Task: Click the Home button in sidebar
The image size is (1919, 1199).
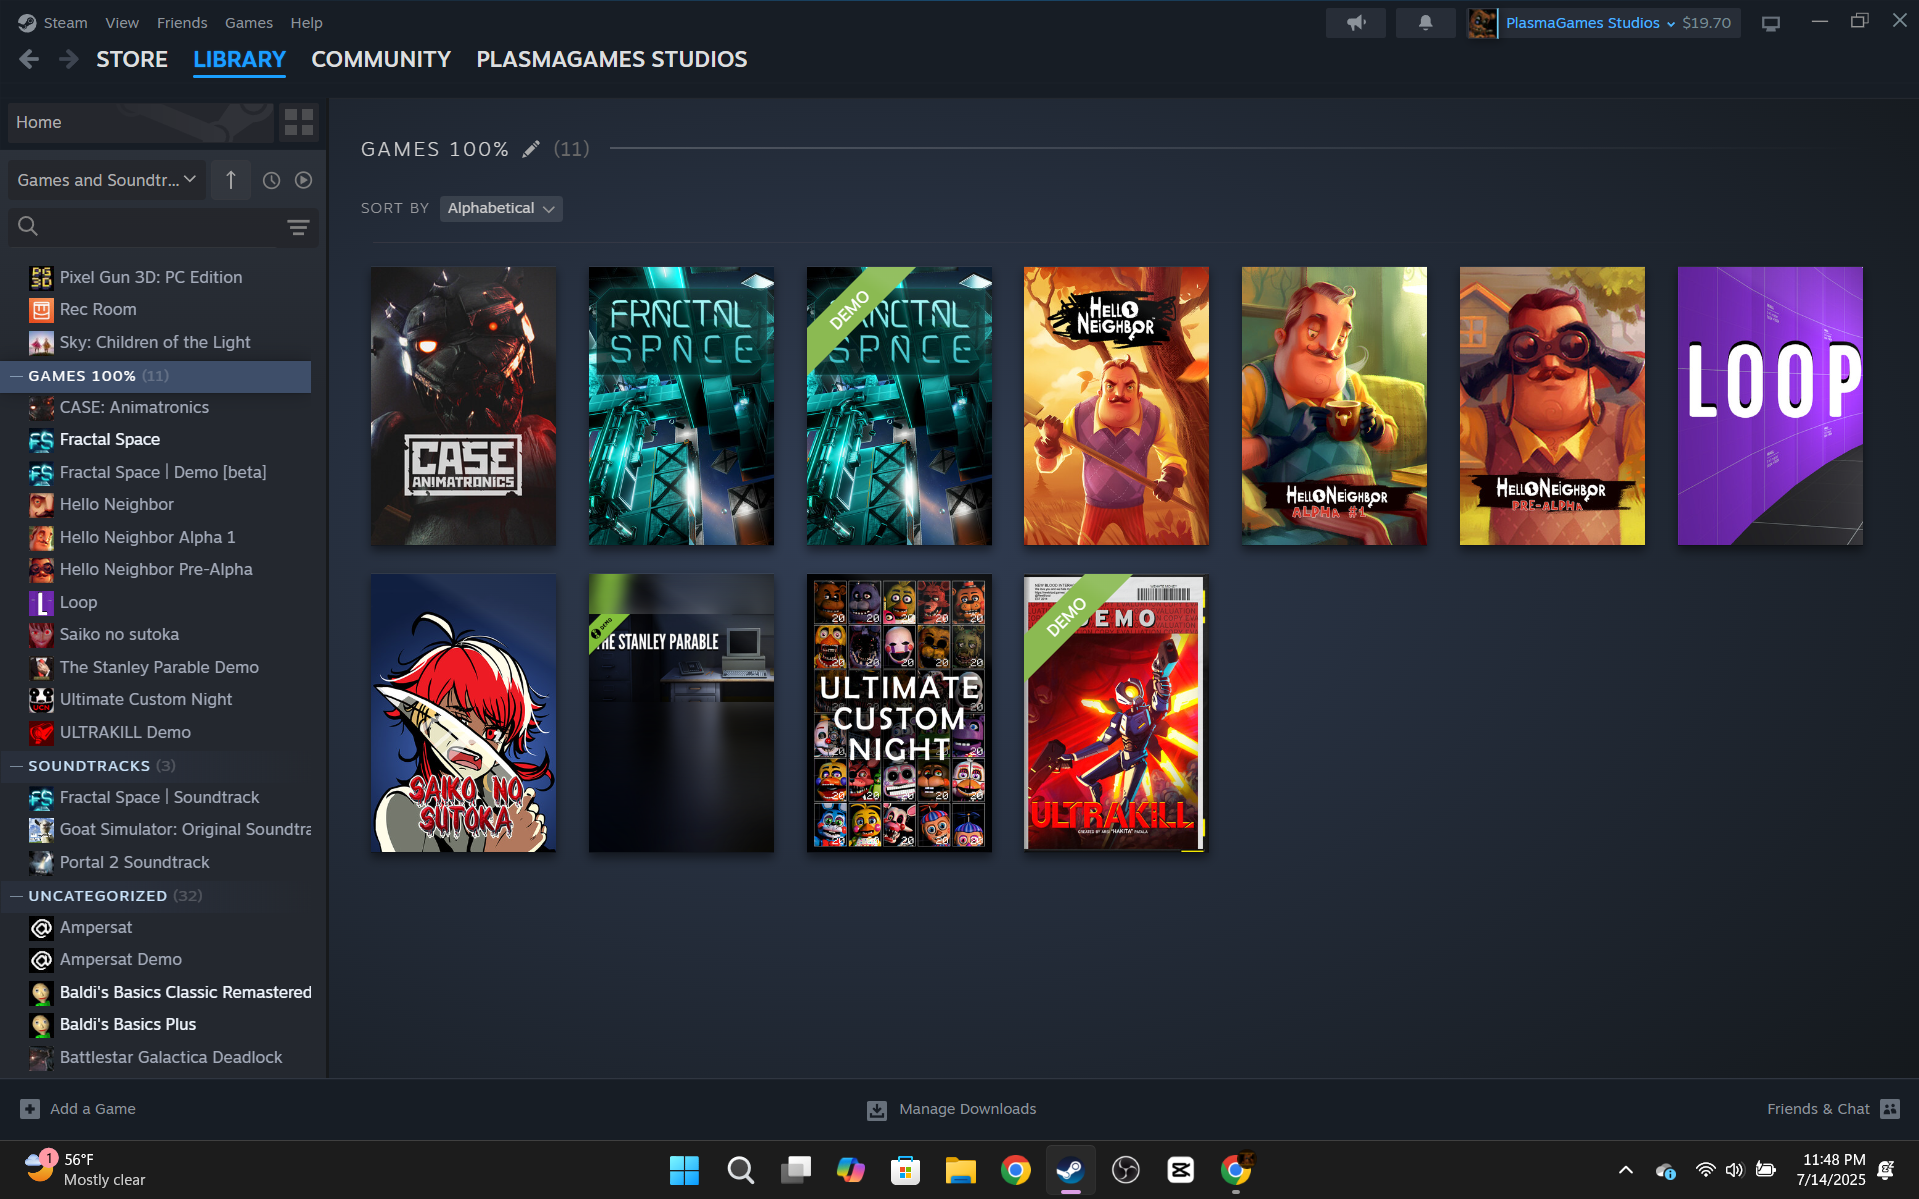Action: point(140,122)
